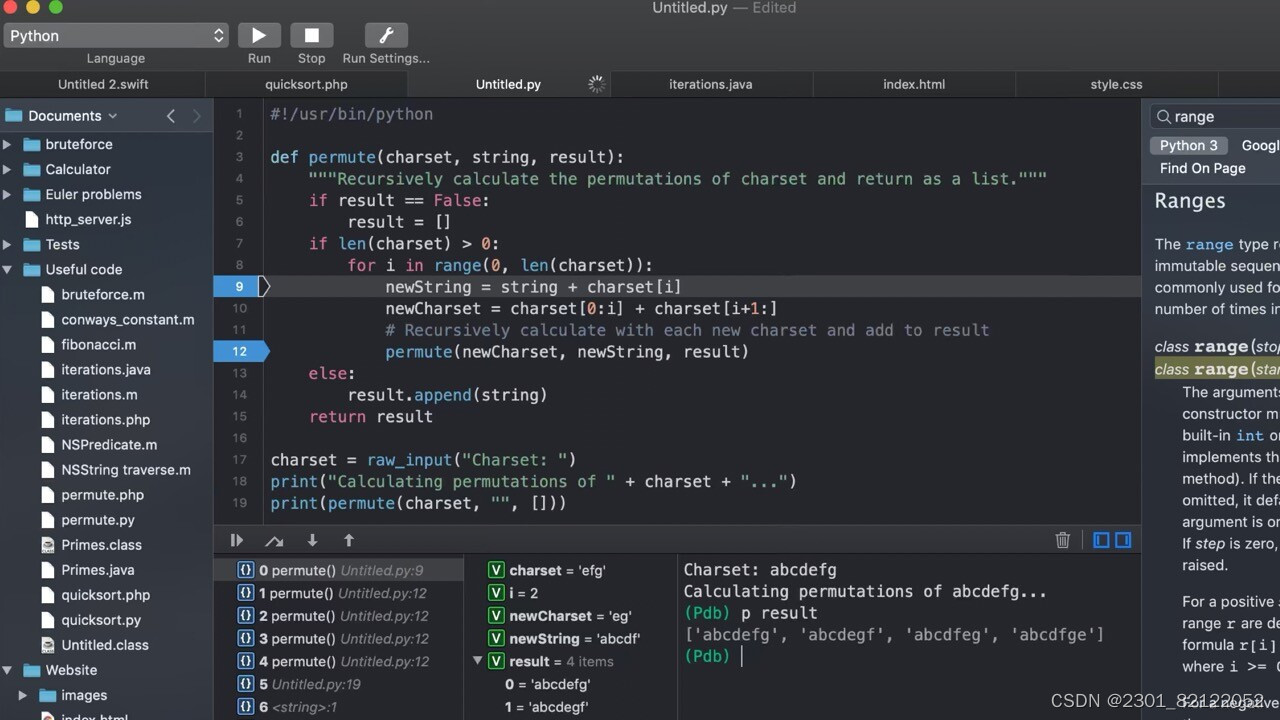Toggle the debugger pane with the right split icon
This screenshot has height=720, width=1280.
pyautogui.click(x=1123, y=540)
